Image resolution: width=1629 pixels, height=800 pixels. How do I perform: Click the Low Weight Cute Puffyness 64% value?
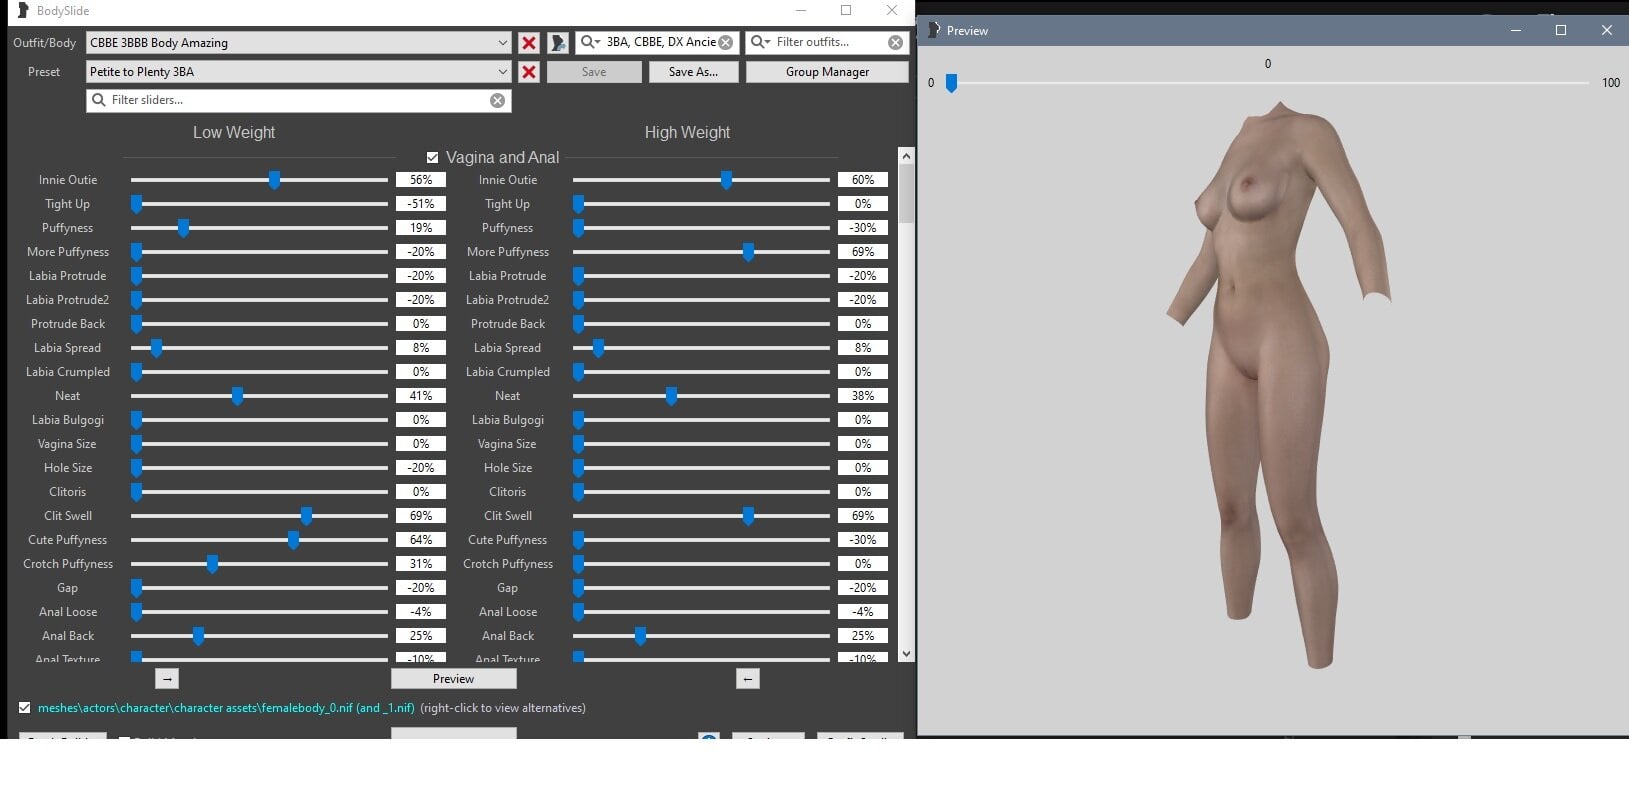pos(421,540)
